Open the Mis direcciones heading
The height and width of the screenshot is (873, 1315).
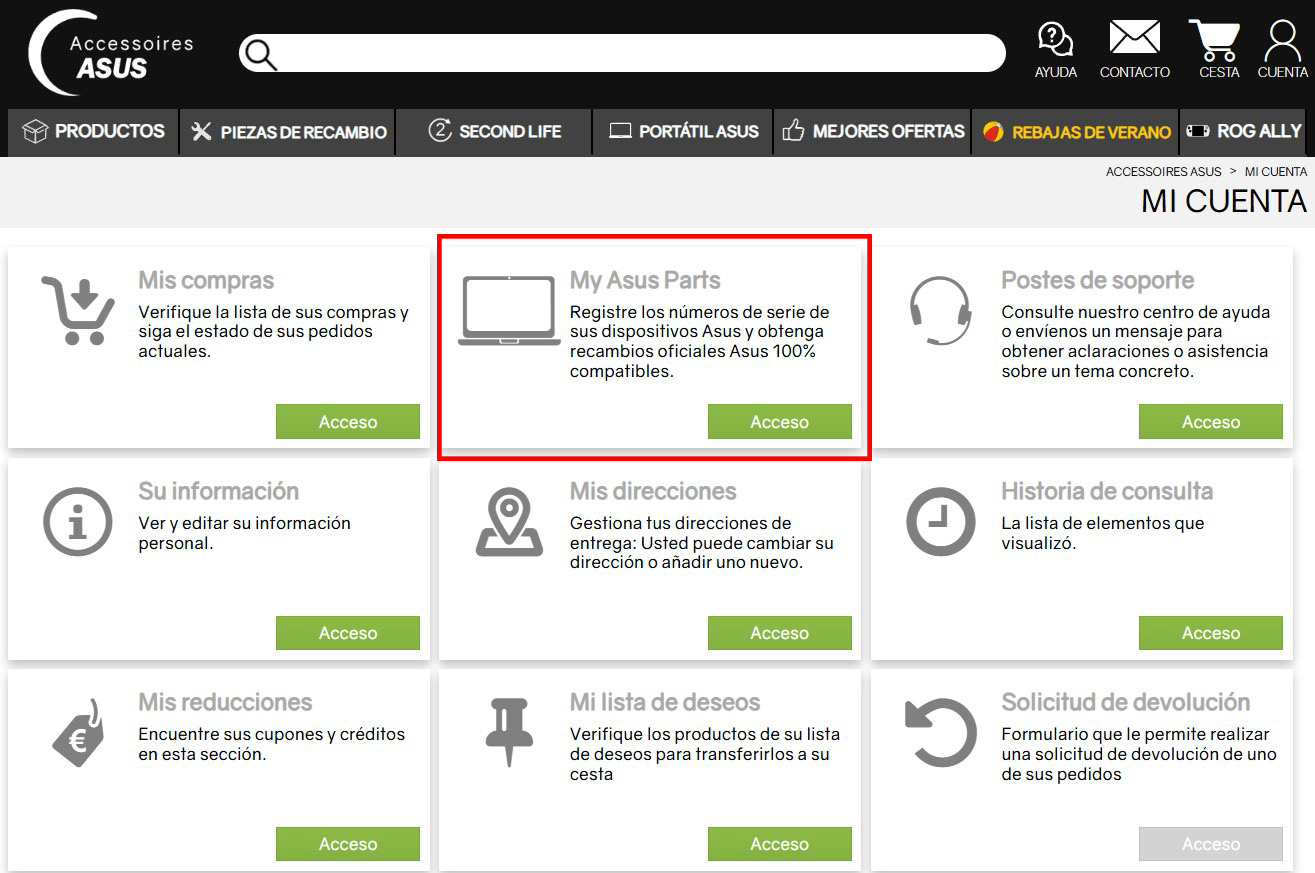point(653,492)
